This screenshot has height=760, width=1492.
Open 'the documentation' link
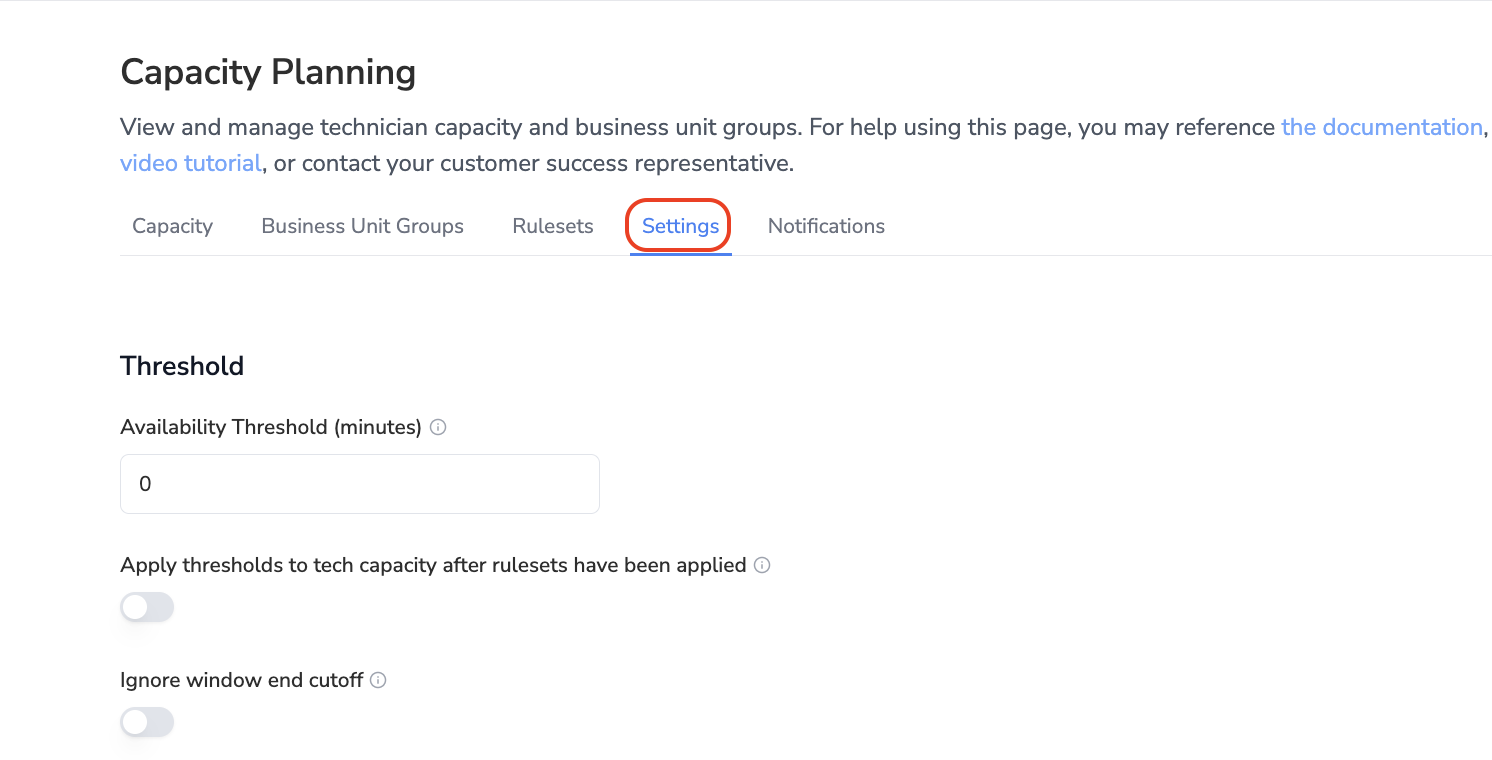coord(1381,127)
